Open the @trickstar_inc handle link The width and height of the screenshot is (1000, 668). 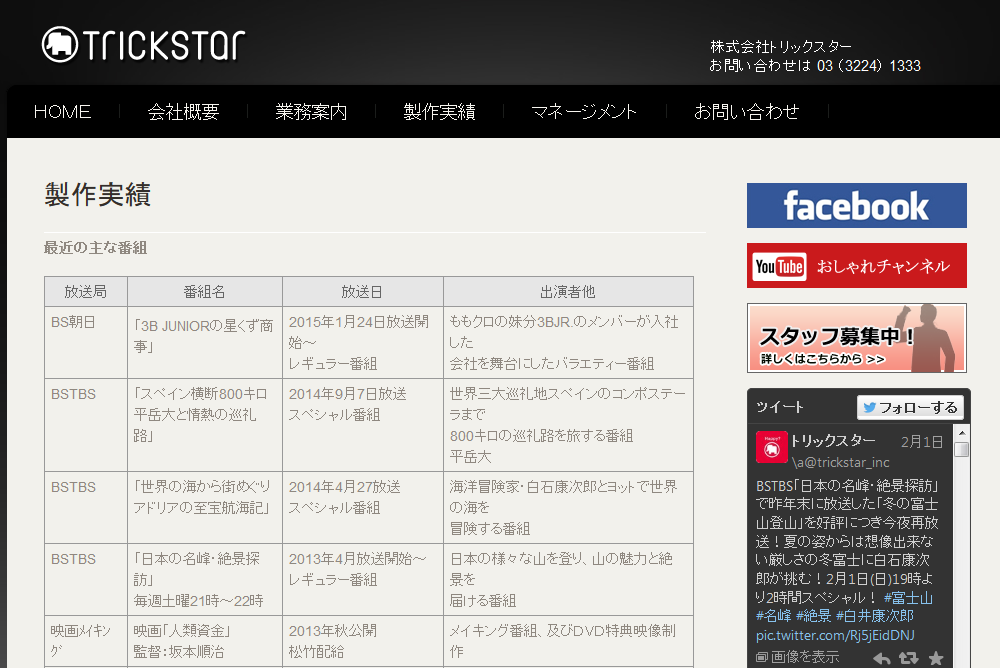point(841,462)
